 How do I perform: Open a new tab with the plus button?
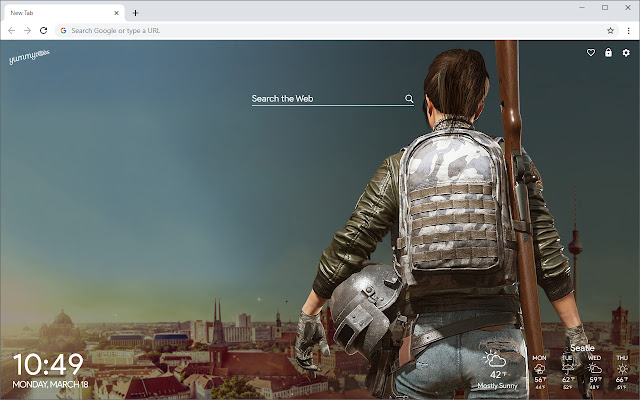pyautogui.click(x=135, y=13)
